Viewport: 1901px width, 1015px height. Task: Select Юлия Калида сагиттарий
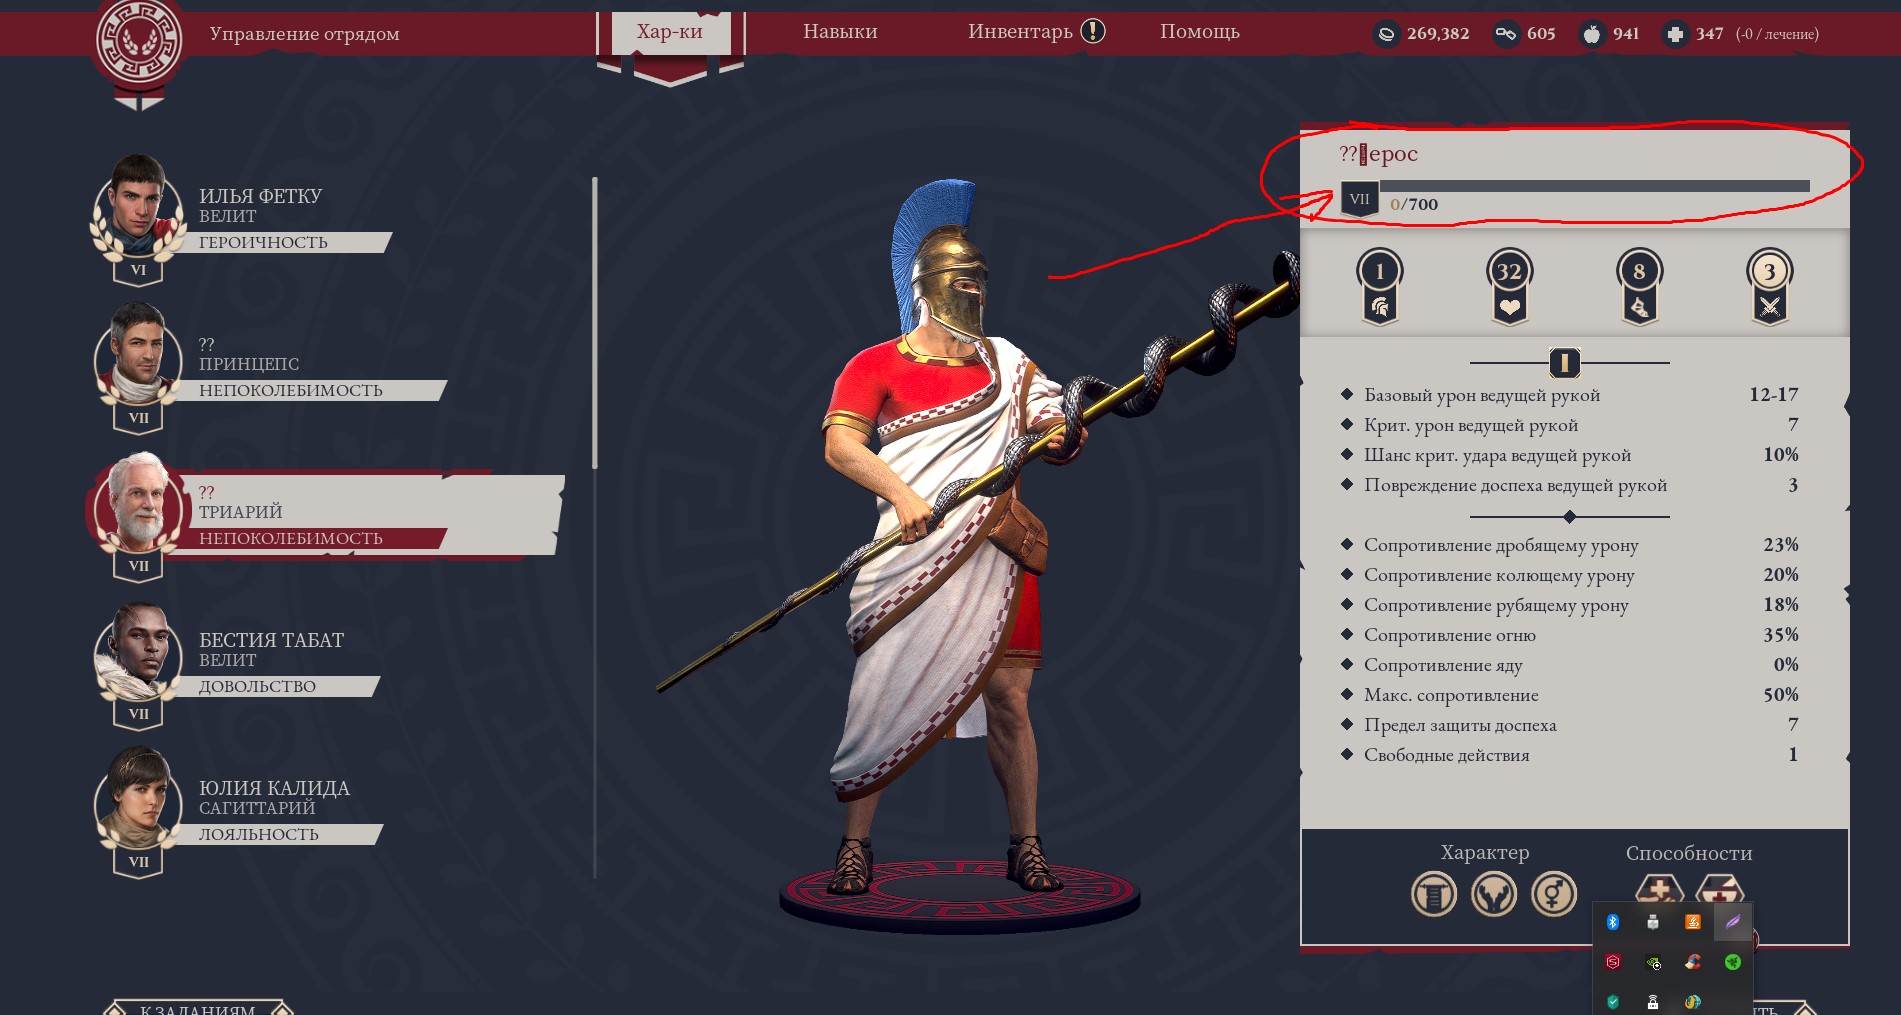point(240,810)
